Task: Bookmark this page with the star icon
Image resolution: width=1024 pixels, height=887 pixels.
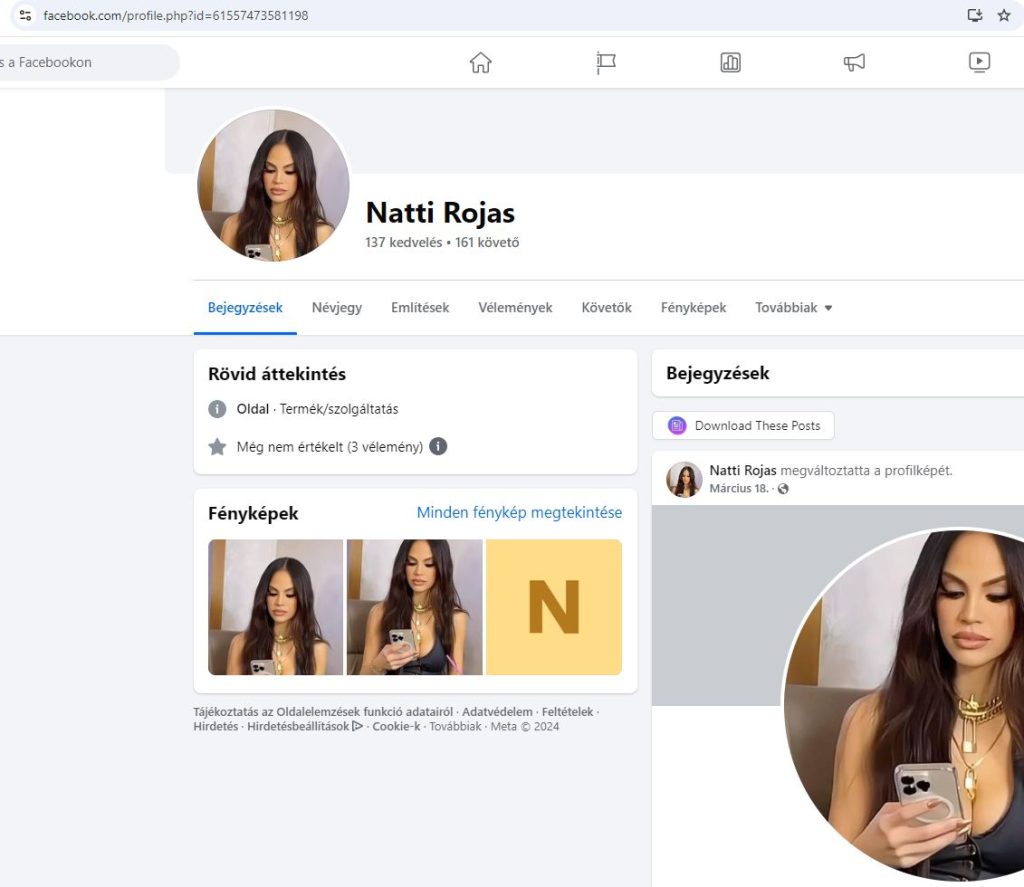Action: click(x=1004, y=15)
